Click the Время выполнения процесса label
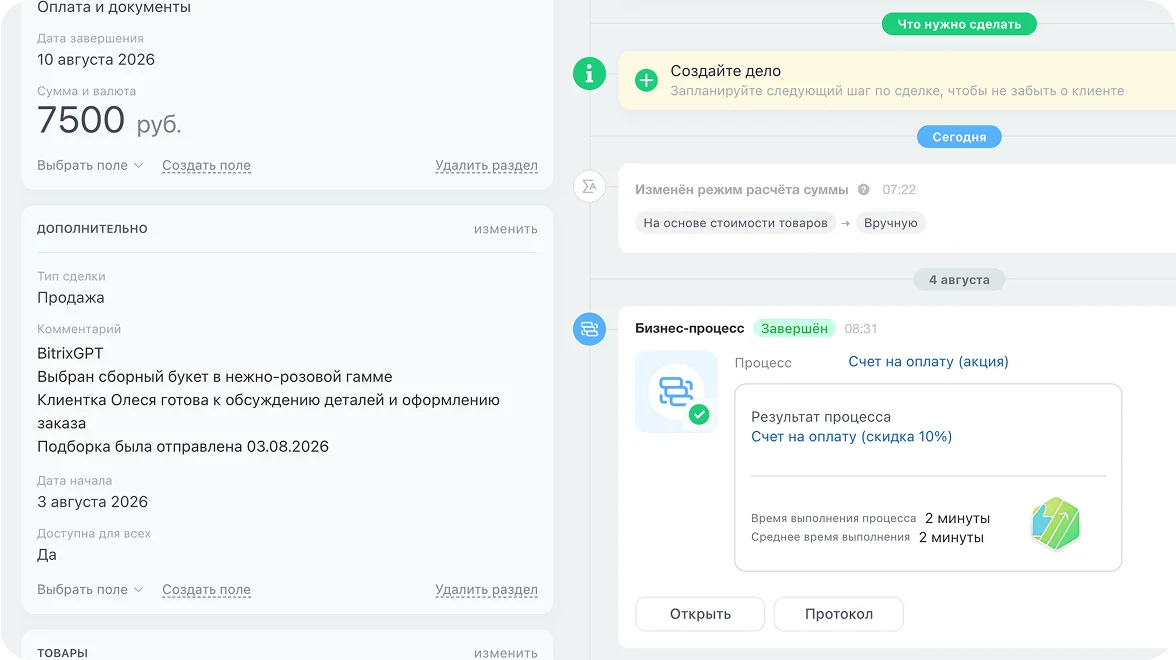1176x660 pixels. [x=833, y=518]
